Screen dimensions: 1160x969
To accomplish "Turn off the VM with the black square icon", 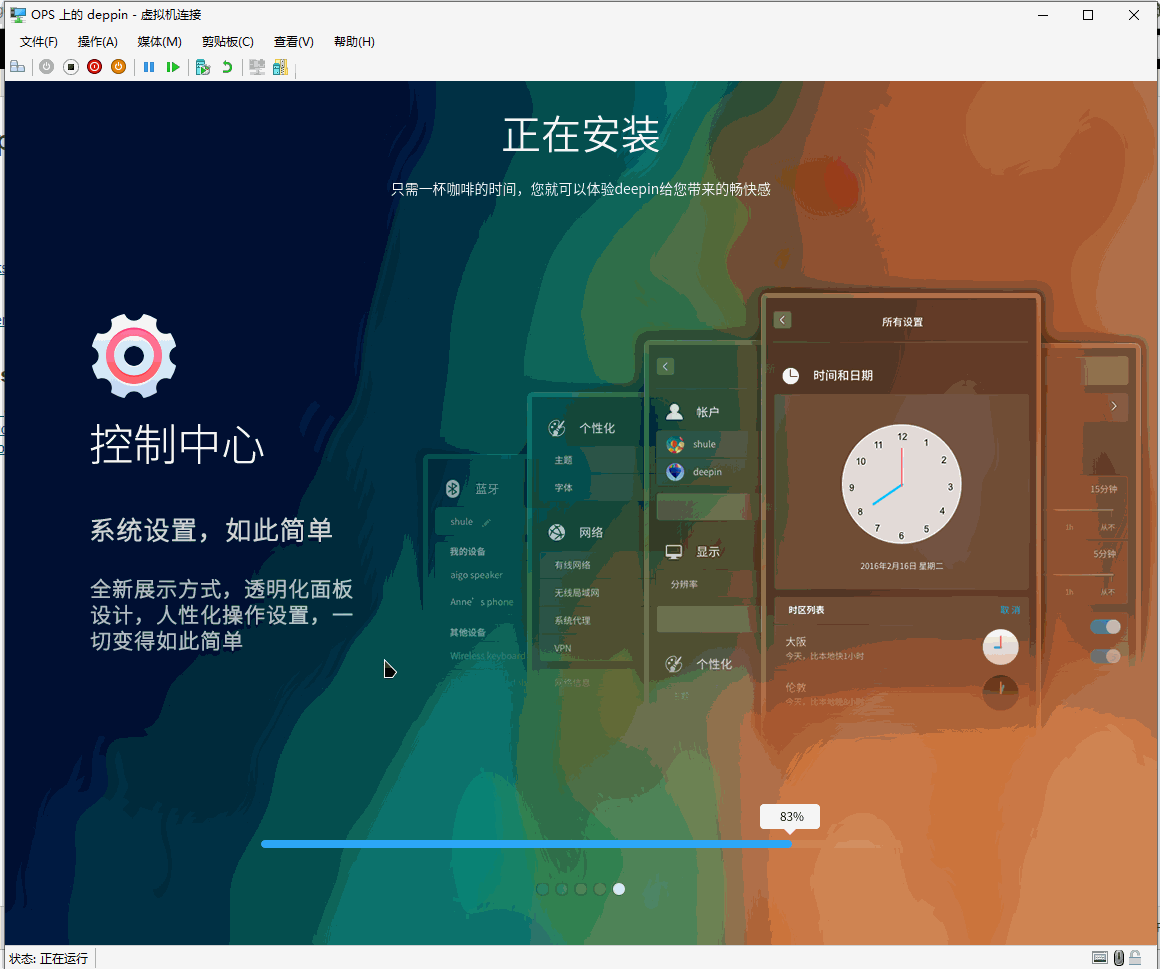I will click(70, 67).
